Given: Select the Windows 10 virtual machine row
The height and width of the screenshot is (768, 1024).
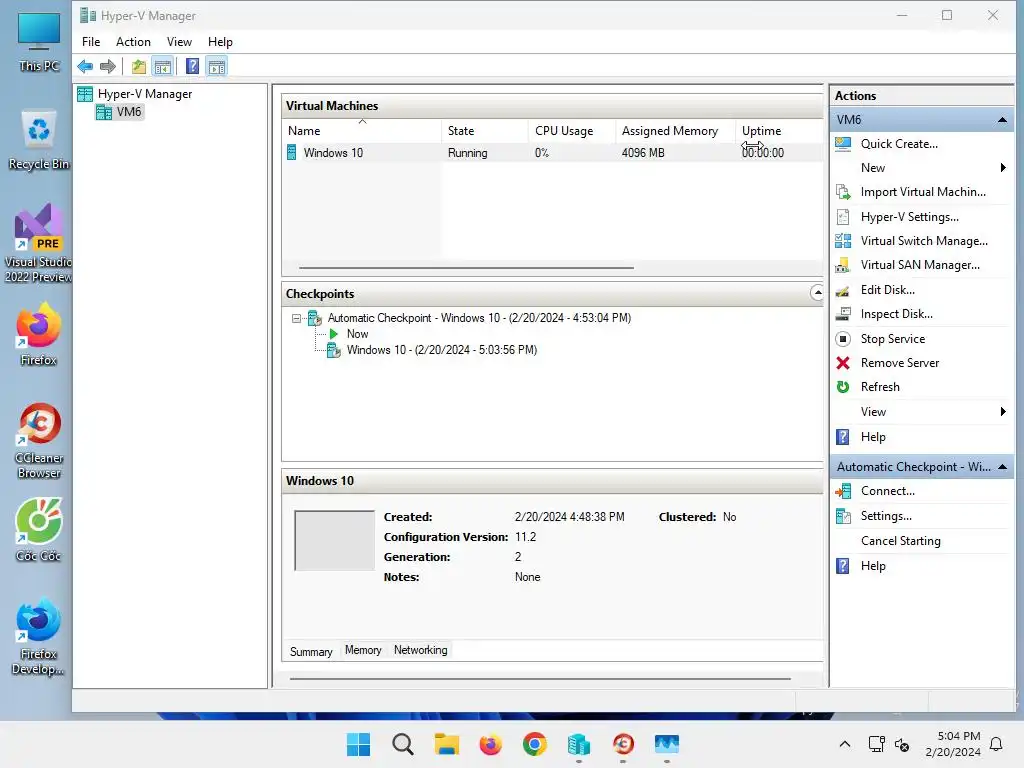Looking at the screenshot, I should pos(552,153).
